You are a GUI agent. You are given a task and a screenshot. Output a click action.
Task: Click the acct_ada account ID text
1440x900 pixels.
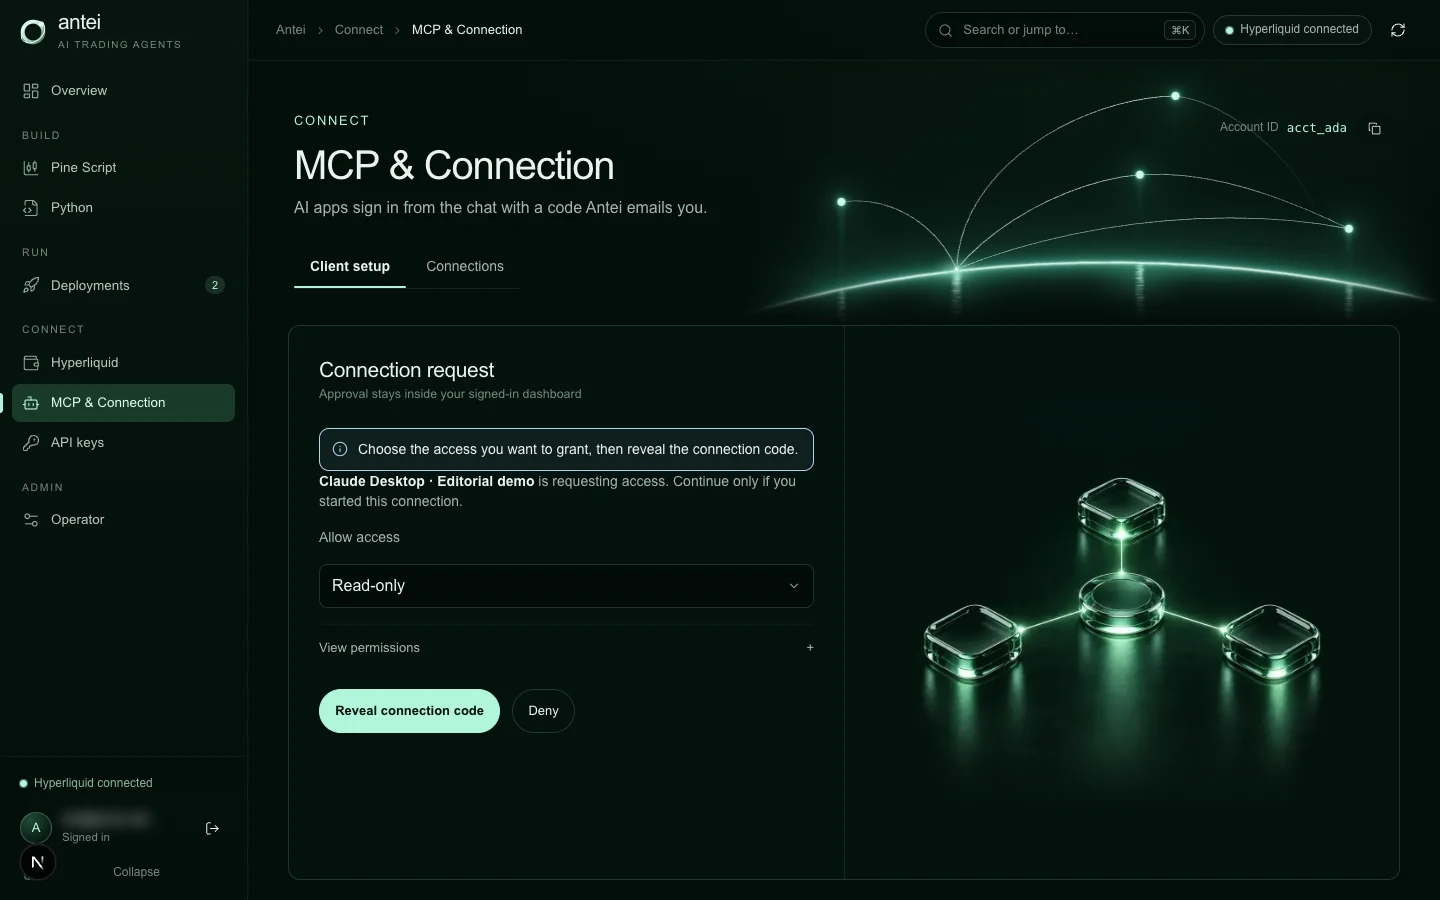1316,128
